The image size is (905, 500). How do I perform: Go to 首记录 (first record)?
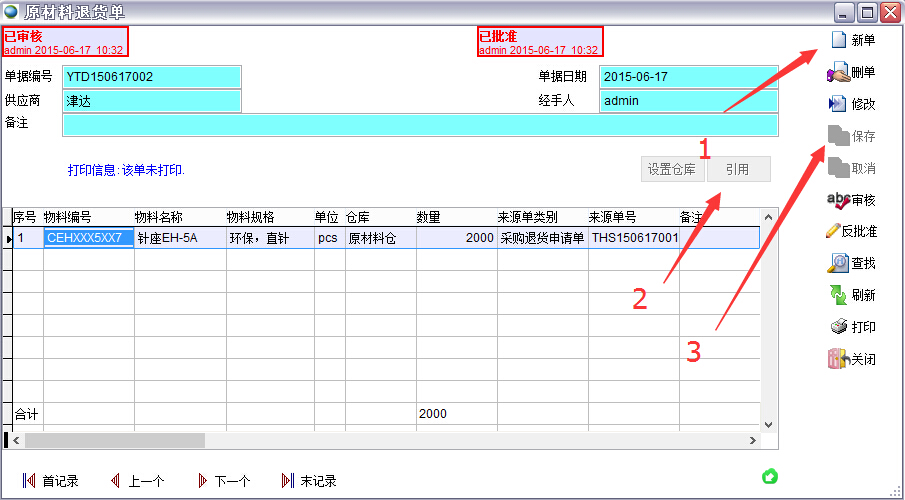(30, 481)
